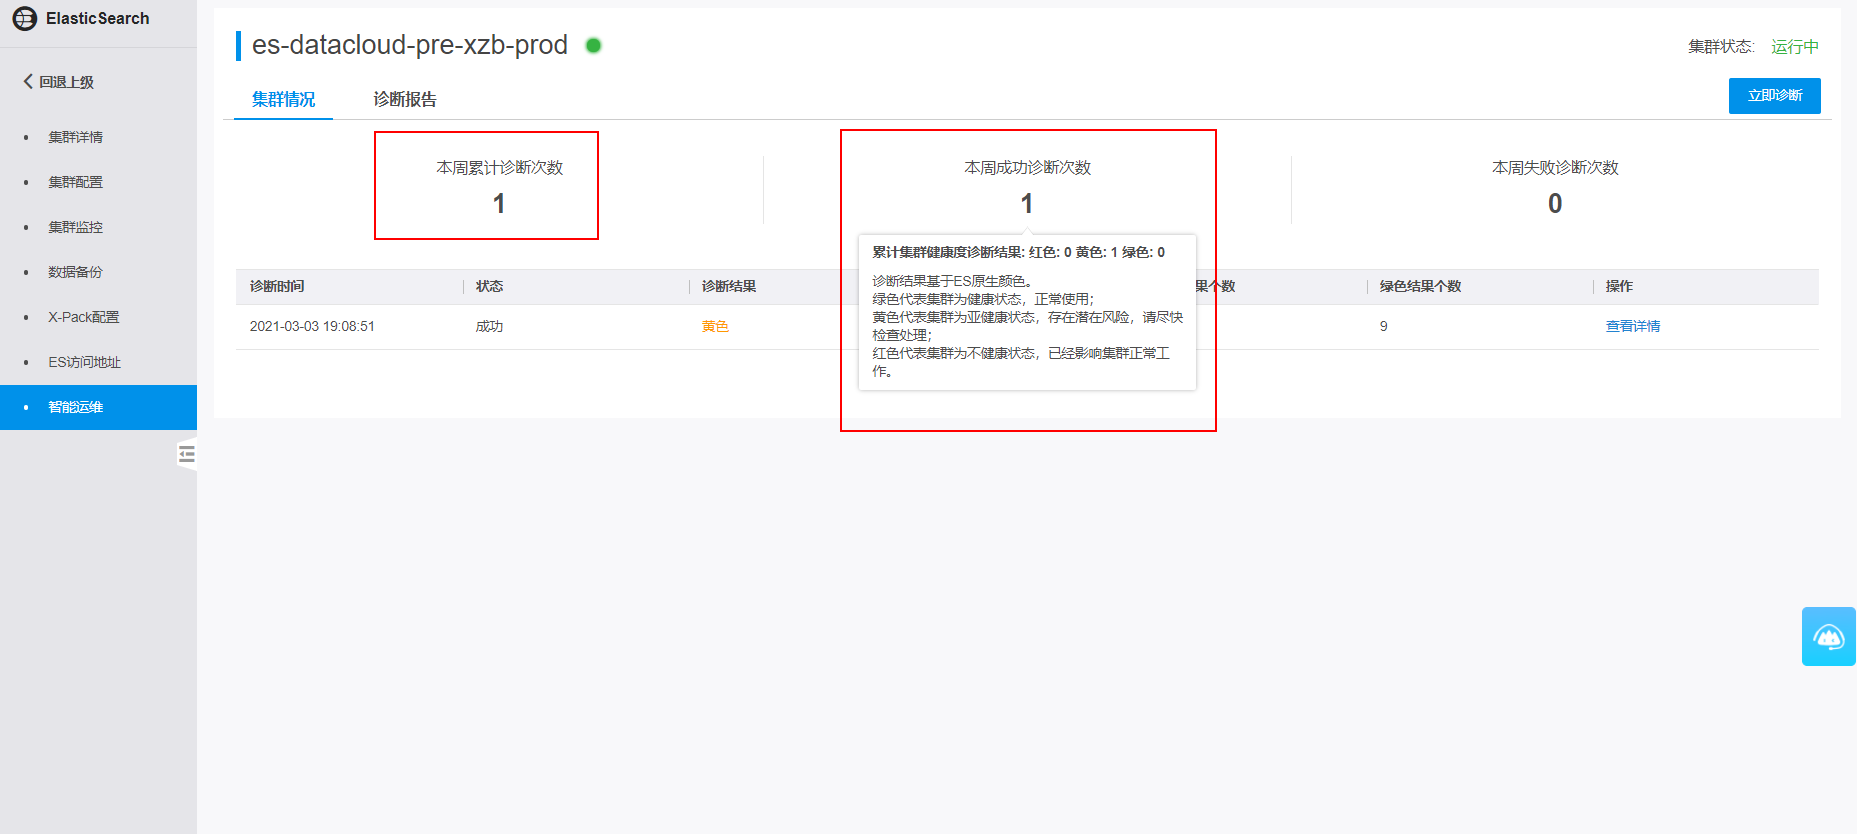The image size is (1857, 834).
Task: Click the 立即诊断 button
Action: click(x=1775, y=96)
